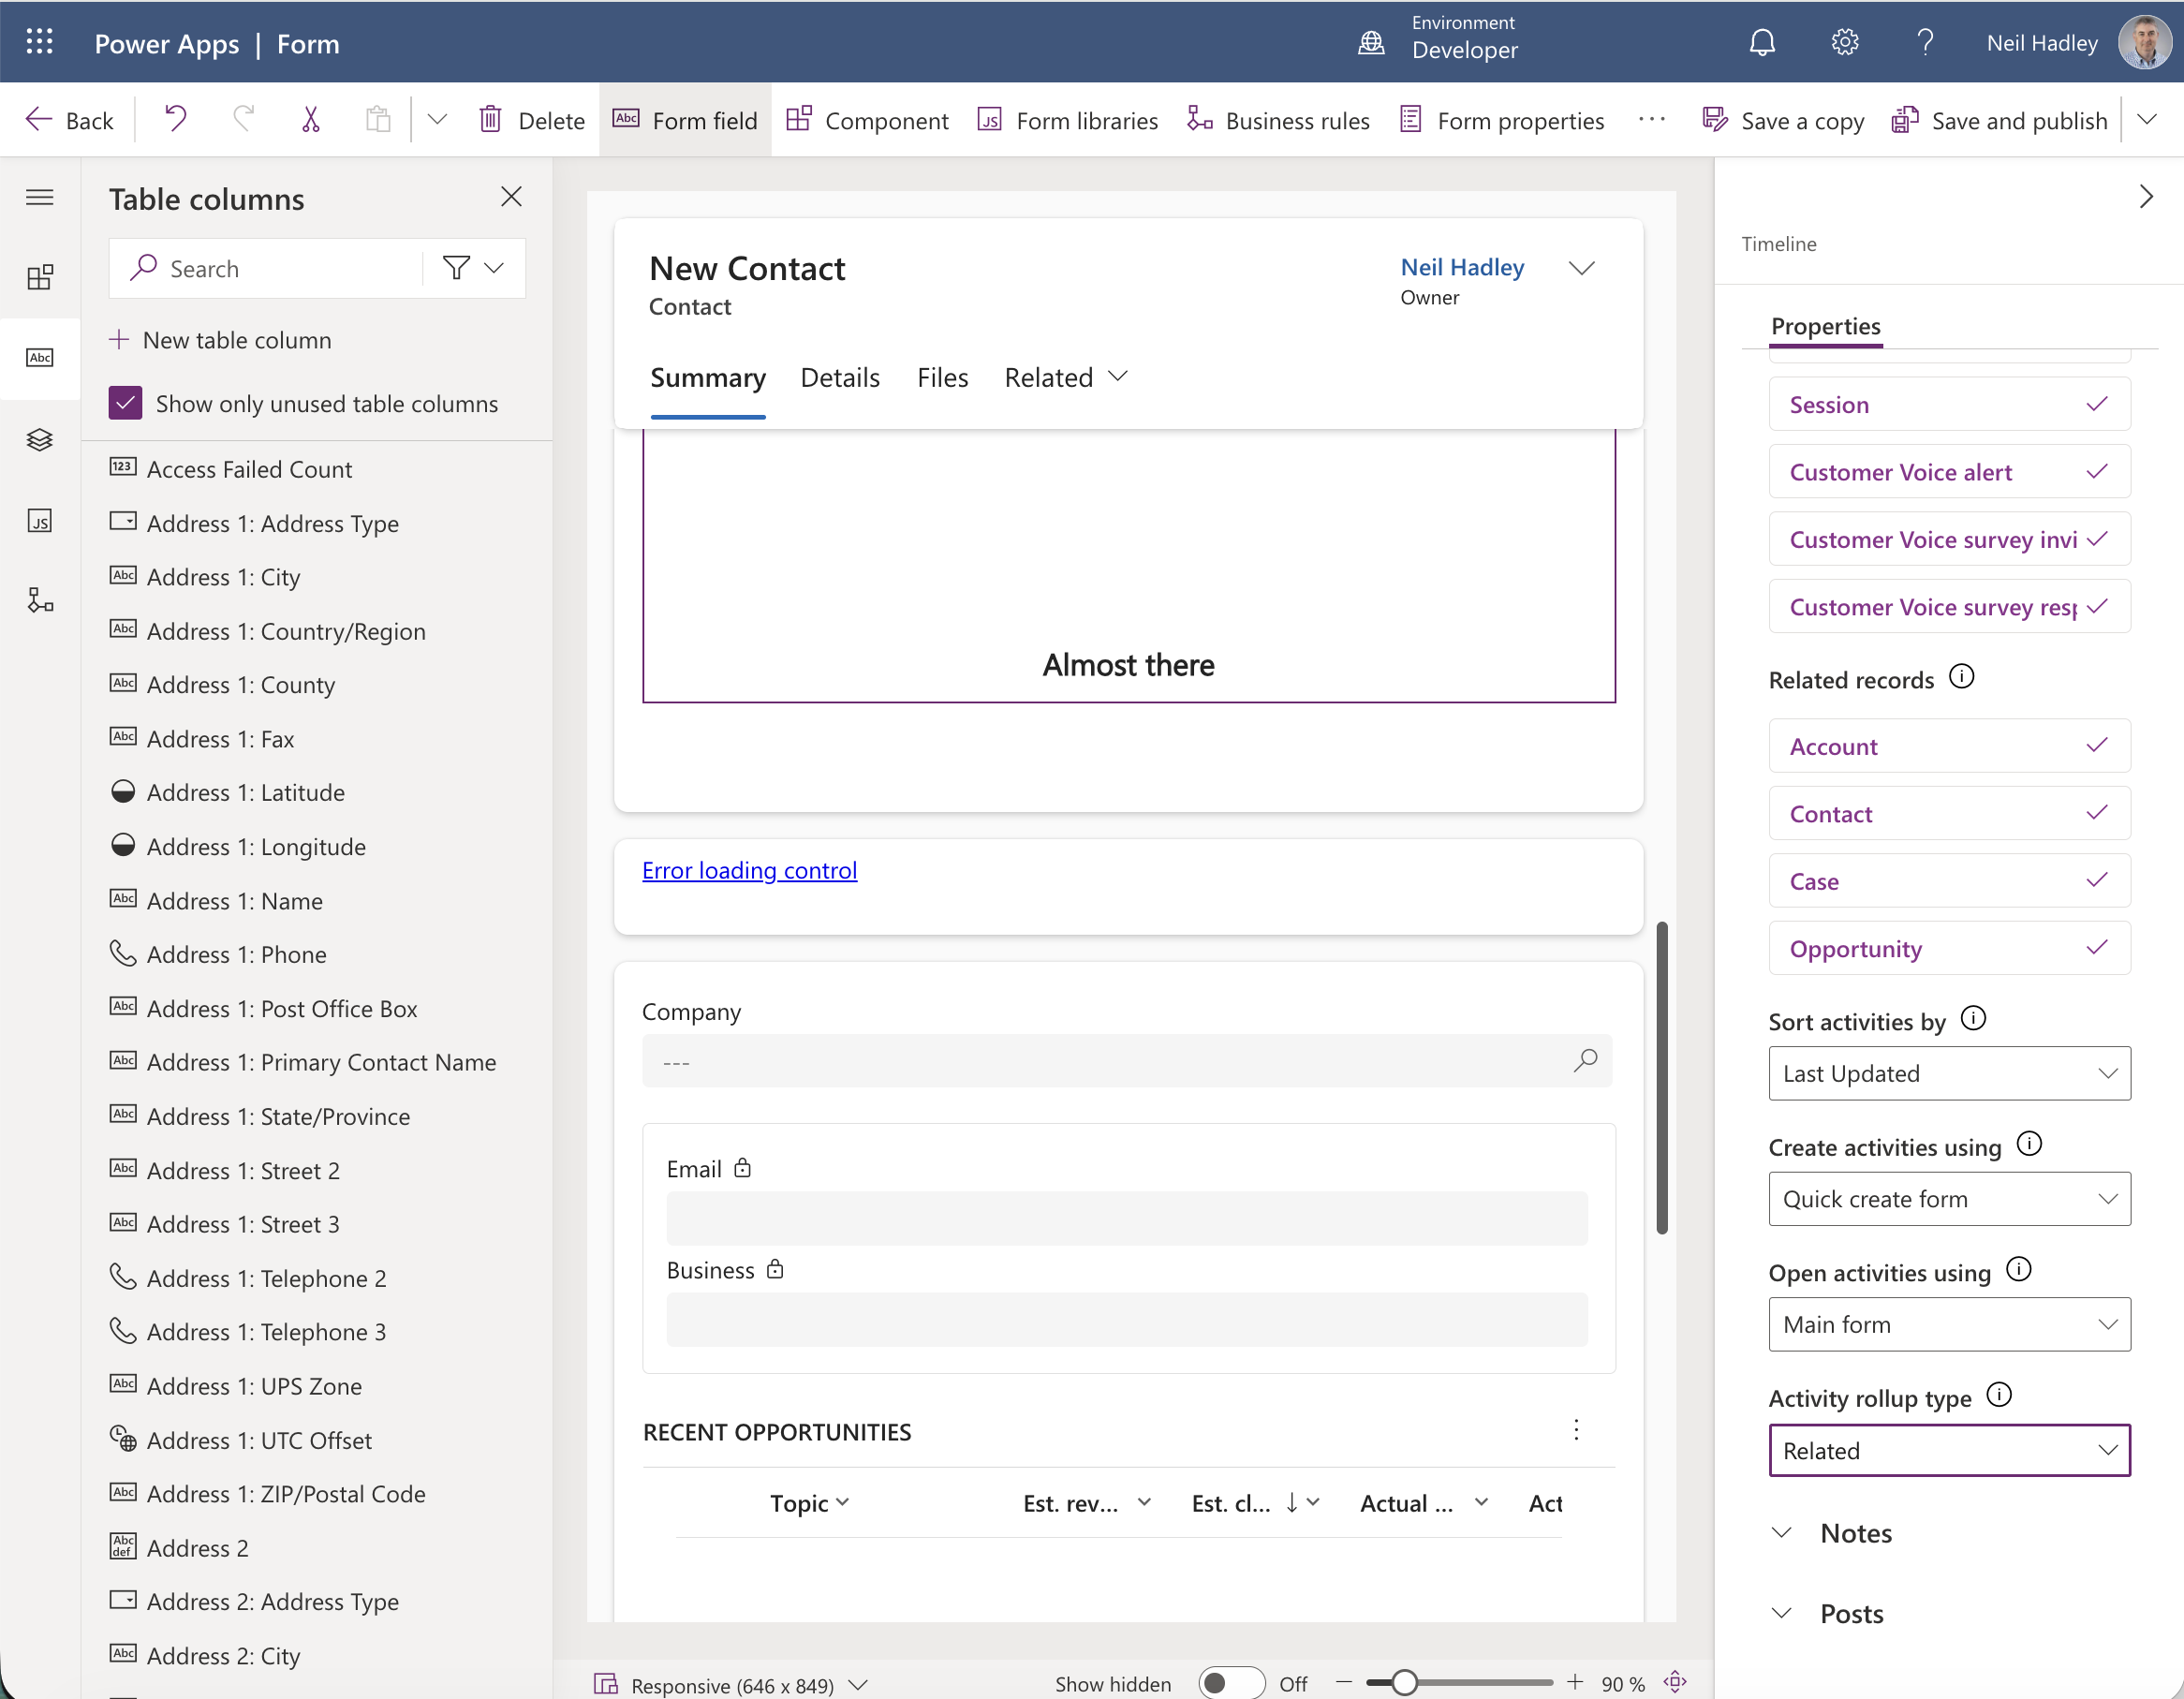Image resolution: width=2184 pixels, height=1699 pixels.
Task: Open the notifications bell
Action: tap(1762, 43)
